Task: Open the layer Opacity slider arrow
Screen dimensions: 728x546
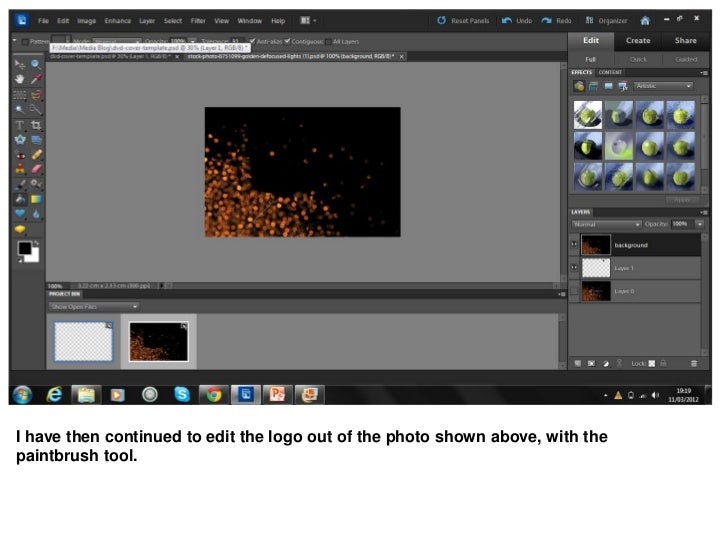Action: click(x=699, y=224)
